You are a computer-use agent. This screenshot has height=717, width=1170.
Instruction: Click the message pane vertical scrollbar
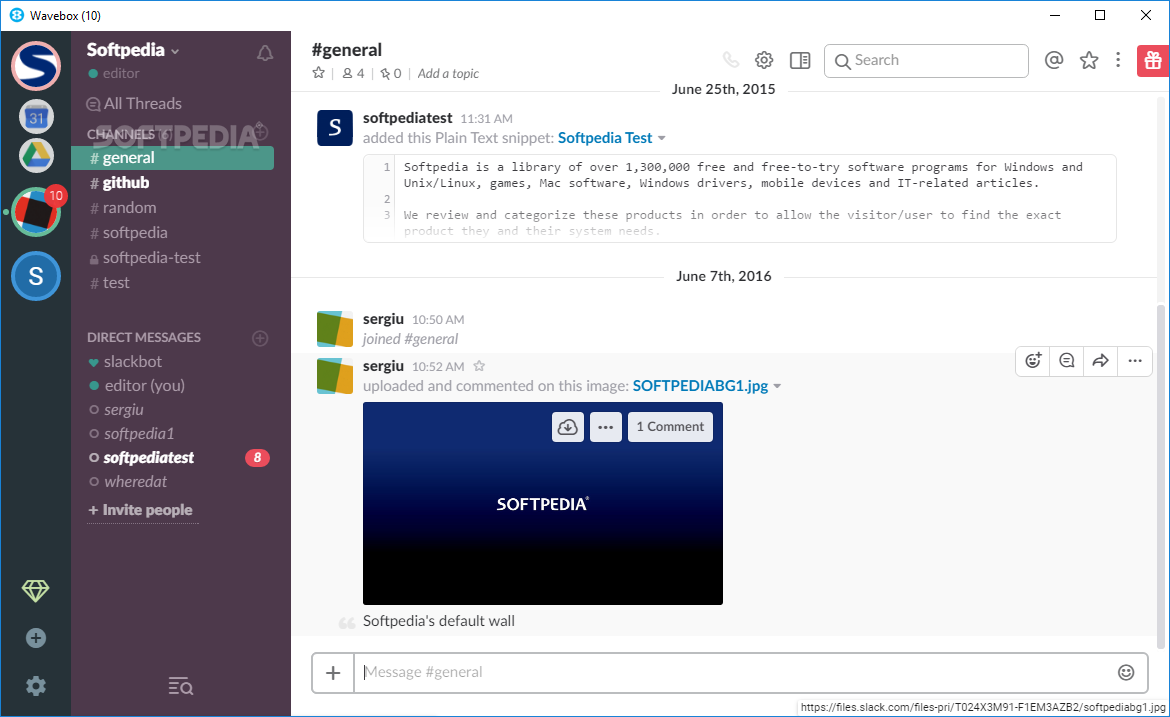[x=1160, y=478]
